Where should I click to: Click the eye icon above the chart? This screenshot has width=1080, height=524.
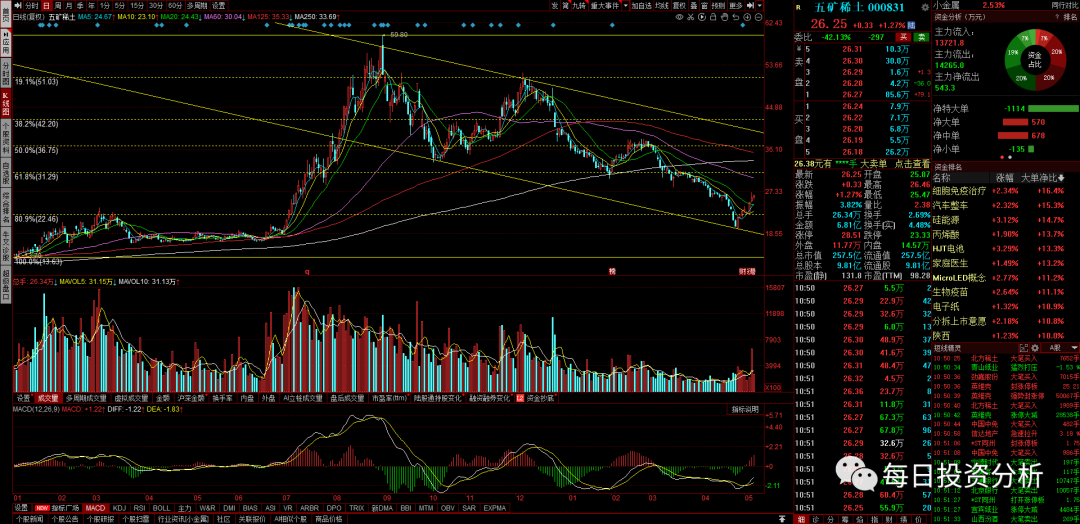point(679,18)
